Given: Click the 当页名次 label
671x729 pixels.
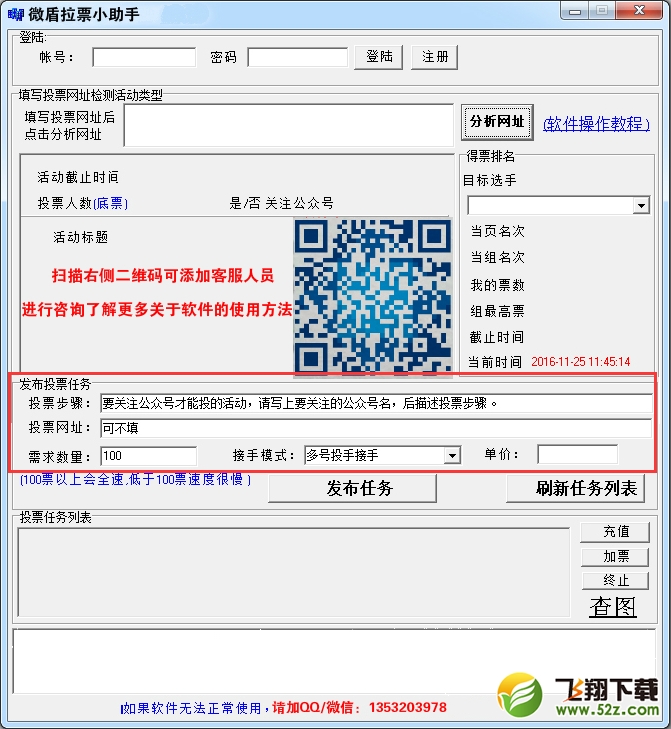Looking at the screenshot, I should (x=497, y=231).
